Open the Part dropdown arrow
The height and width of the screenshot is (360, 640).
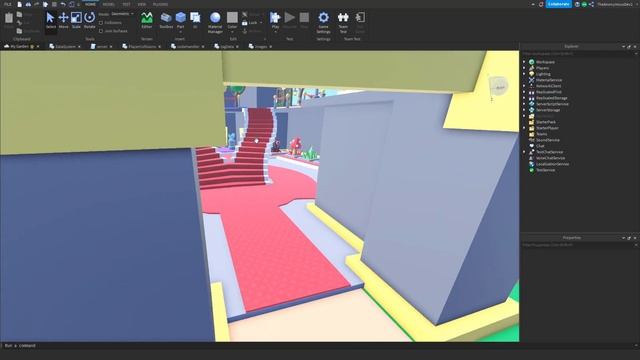[180, 32]
